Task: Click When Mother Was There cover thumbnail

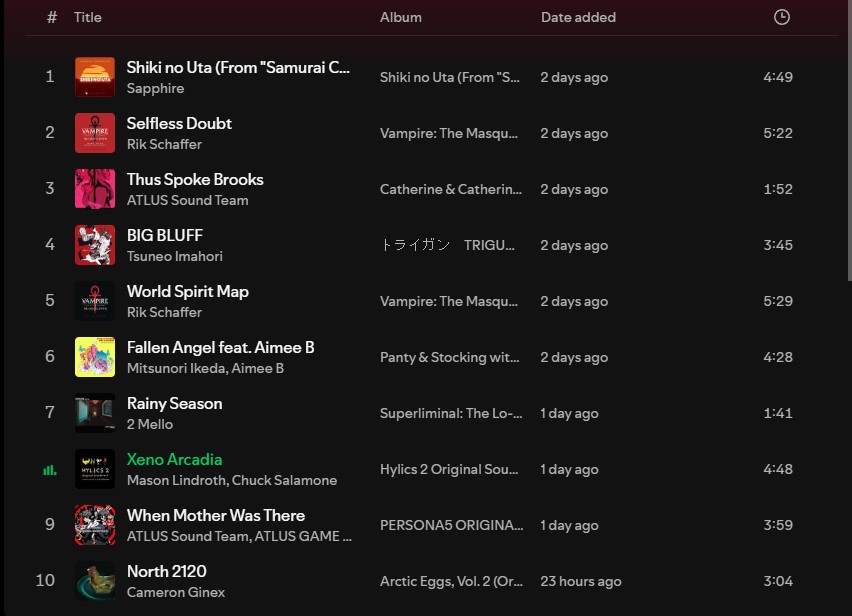Action: (x=95, y=524)
